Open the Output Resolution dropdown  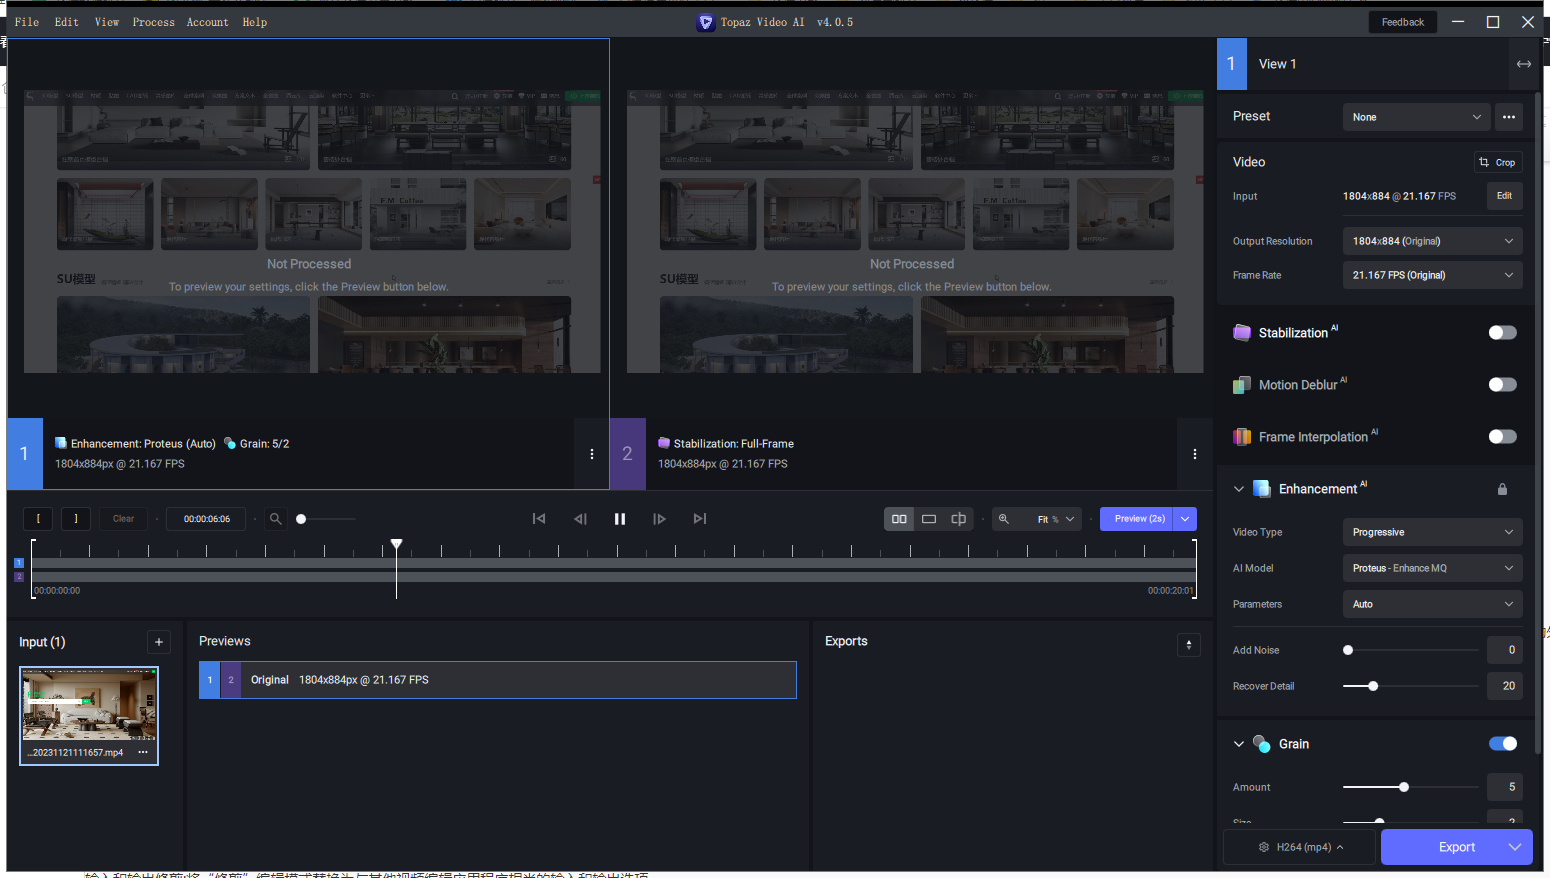[1432, 241]
